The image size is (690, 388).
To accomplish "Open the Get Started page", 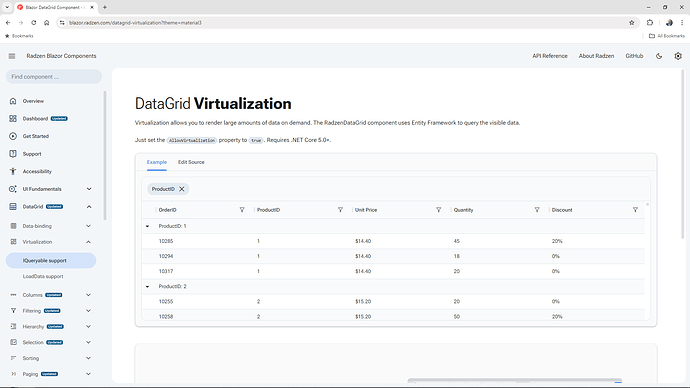I will click(36, 136).
